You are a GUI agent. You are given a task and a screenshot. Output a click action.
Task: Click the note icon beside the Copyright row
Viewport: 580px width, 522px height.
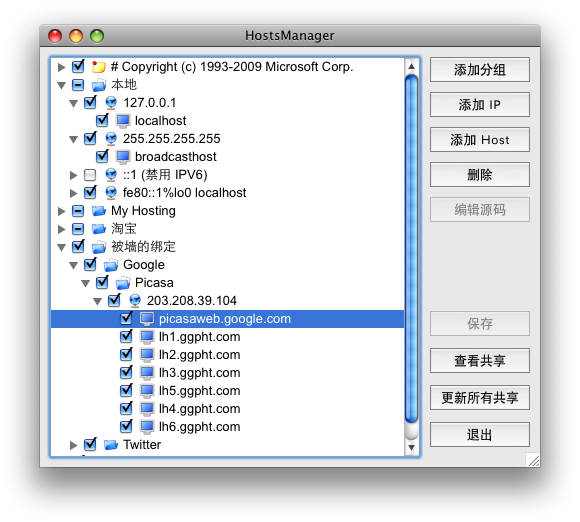99,67
